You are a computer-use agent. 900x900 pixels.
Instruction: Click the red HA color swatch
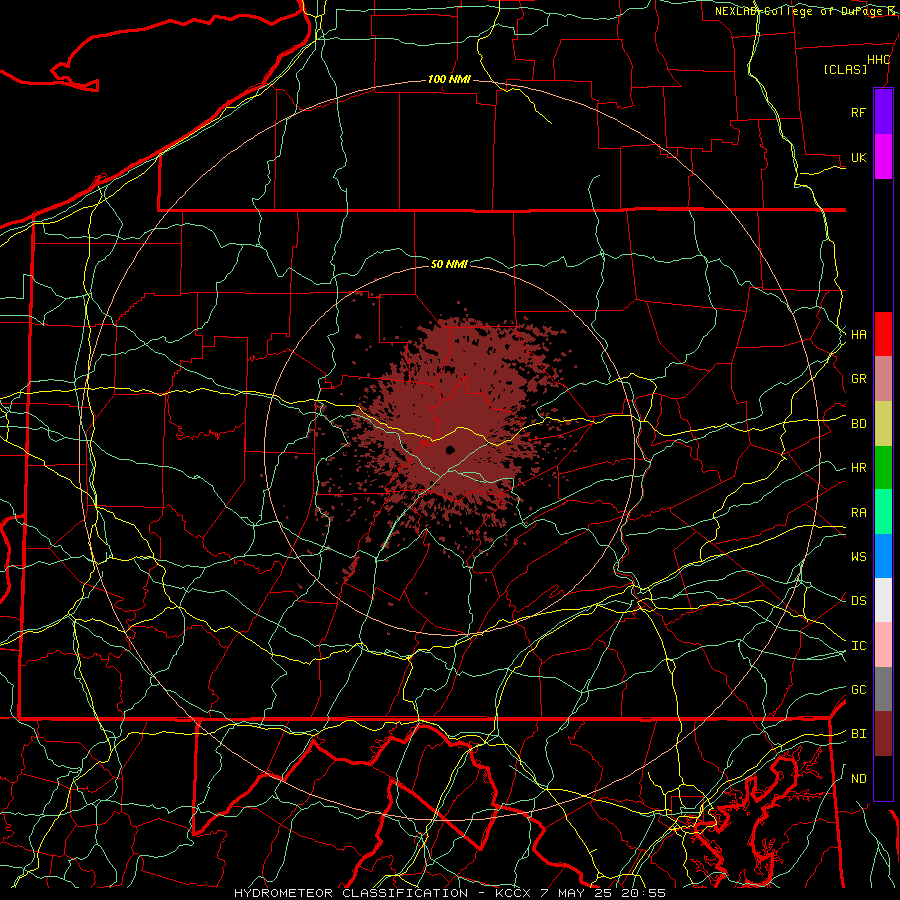883,334
